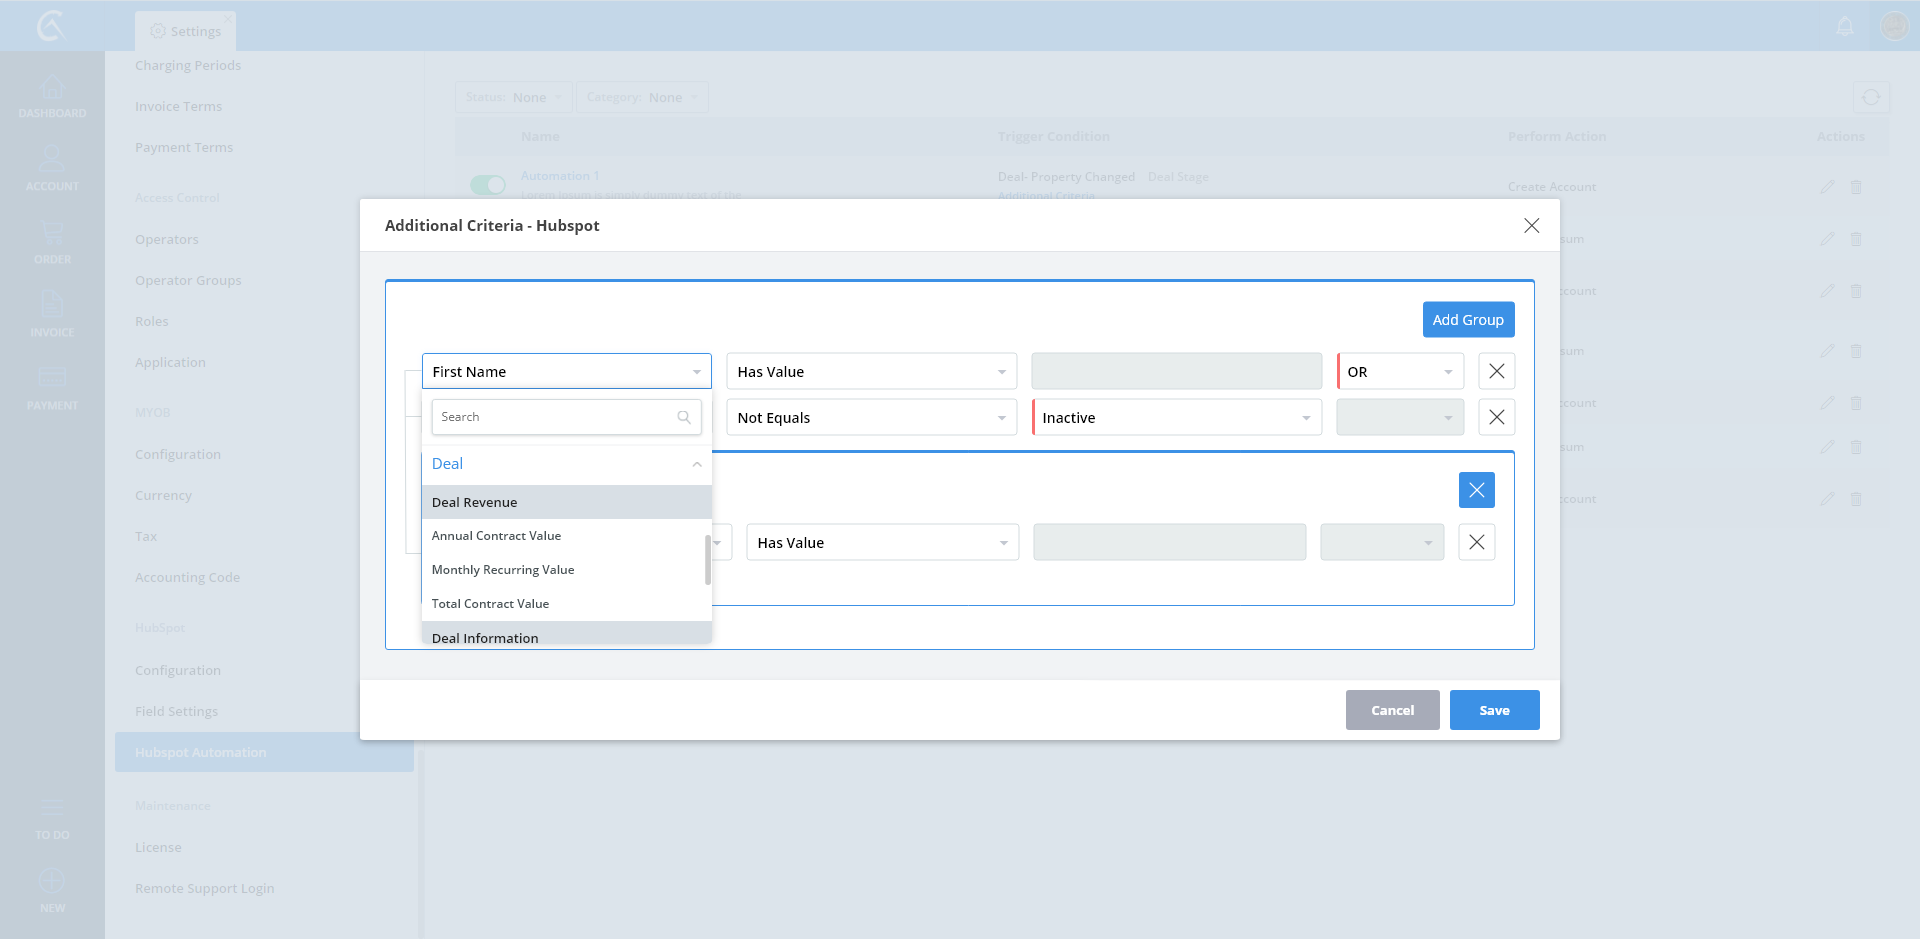Remove the Not Equals Inactive criteria row
This screenshot has width=1920, height=939.
coord(1496,418)
